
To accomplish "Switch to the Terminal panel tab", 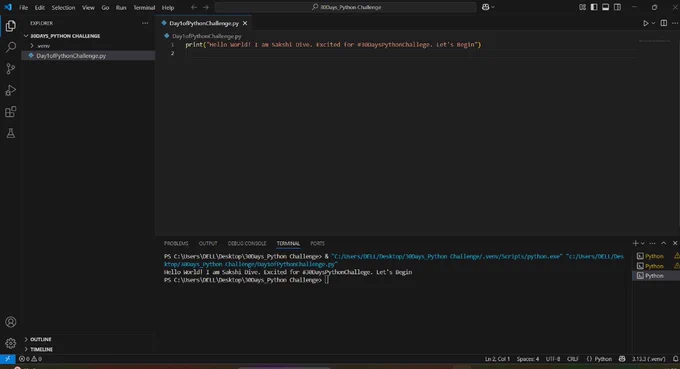I will pyautogui.click(x=288, y=243).
